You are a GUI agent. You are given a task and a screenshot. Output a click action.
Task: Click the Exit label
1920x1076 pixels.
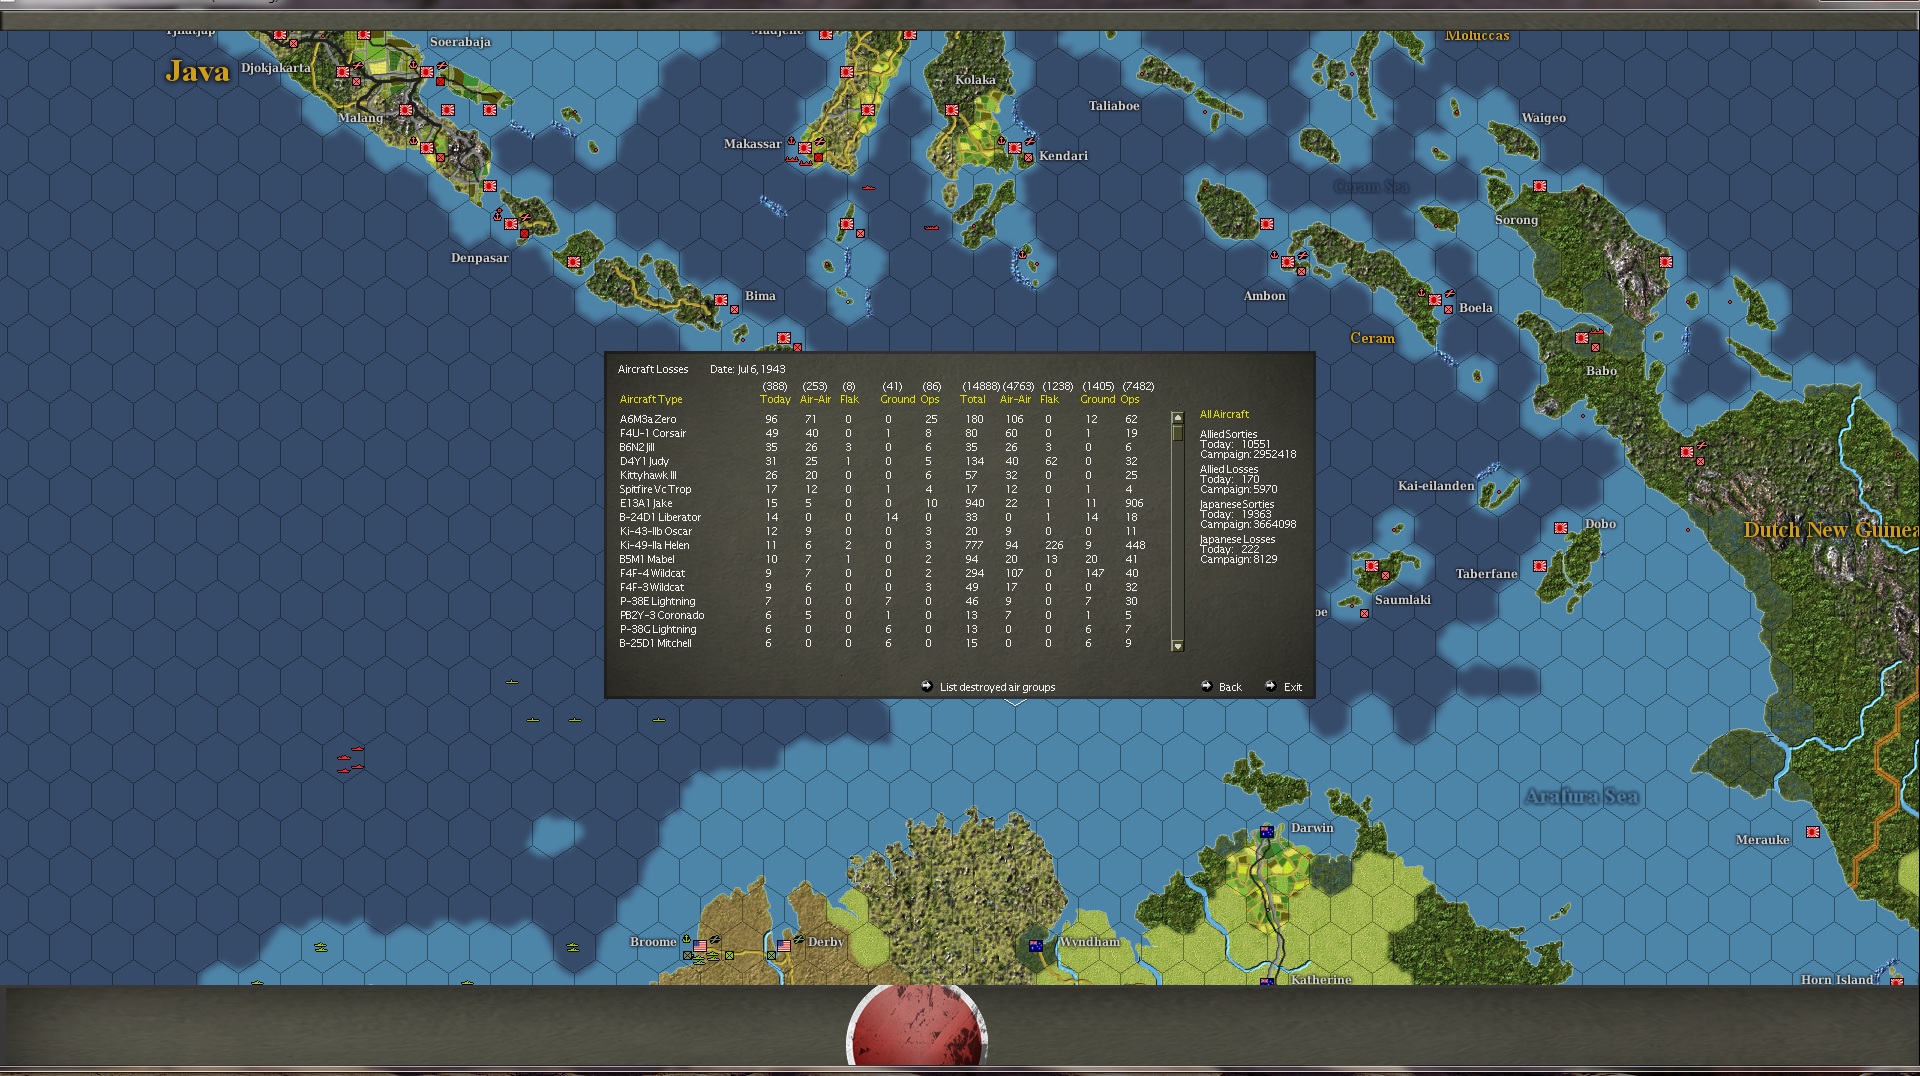1293,687
